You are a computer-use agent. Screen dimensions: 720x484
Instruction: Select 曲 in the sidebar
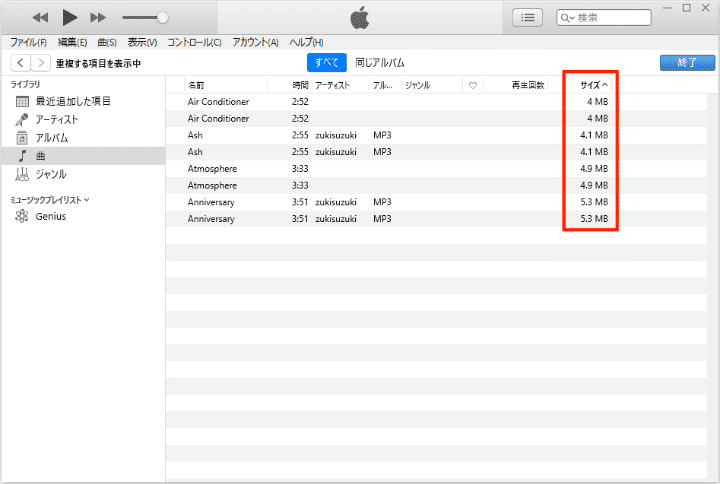(83, 156)
